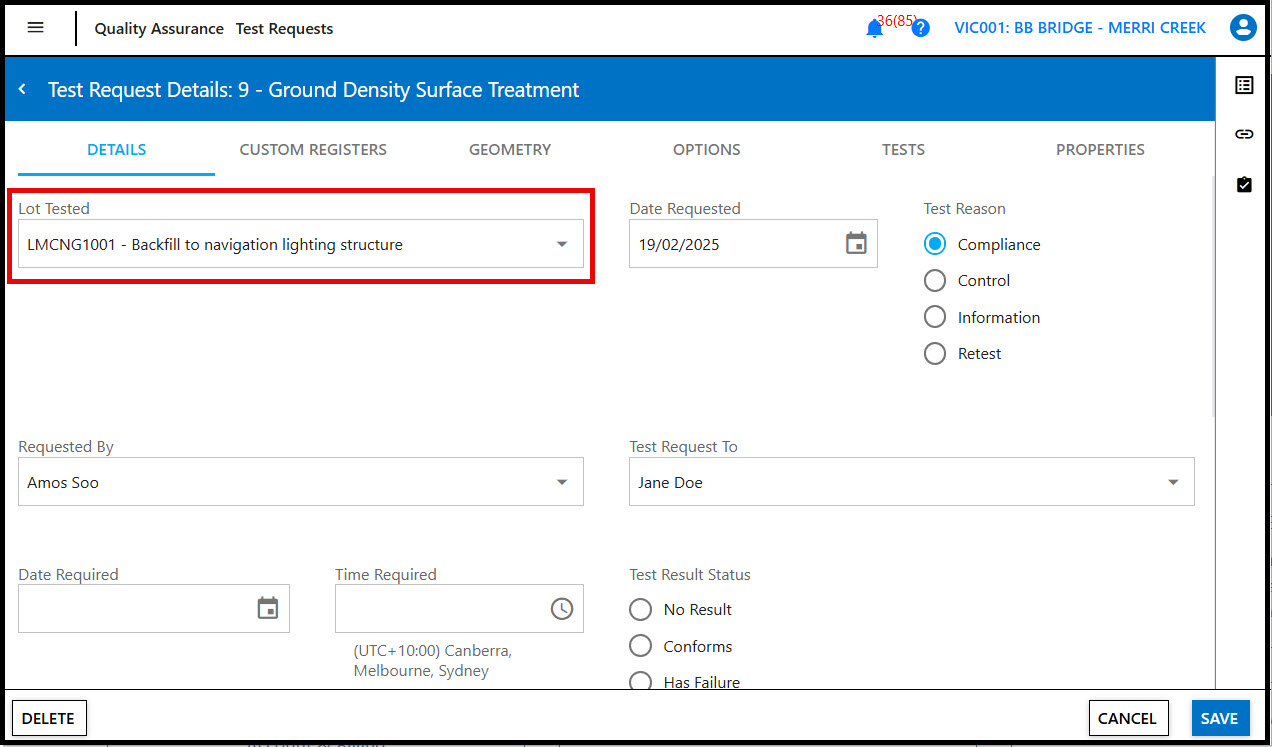Switch to the Geometry tab
1272x747 pixels.
(x=510, y=150)
